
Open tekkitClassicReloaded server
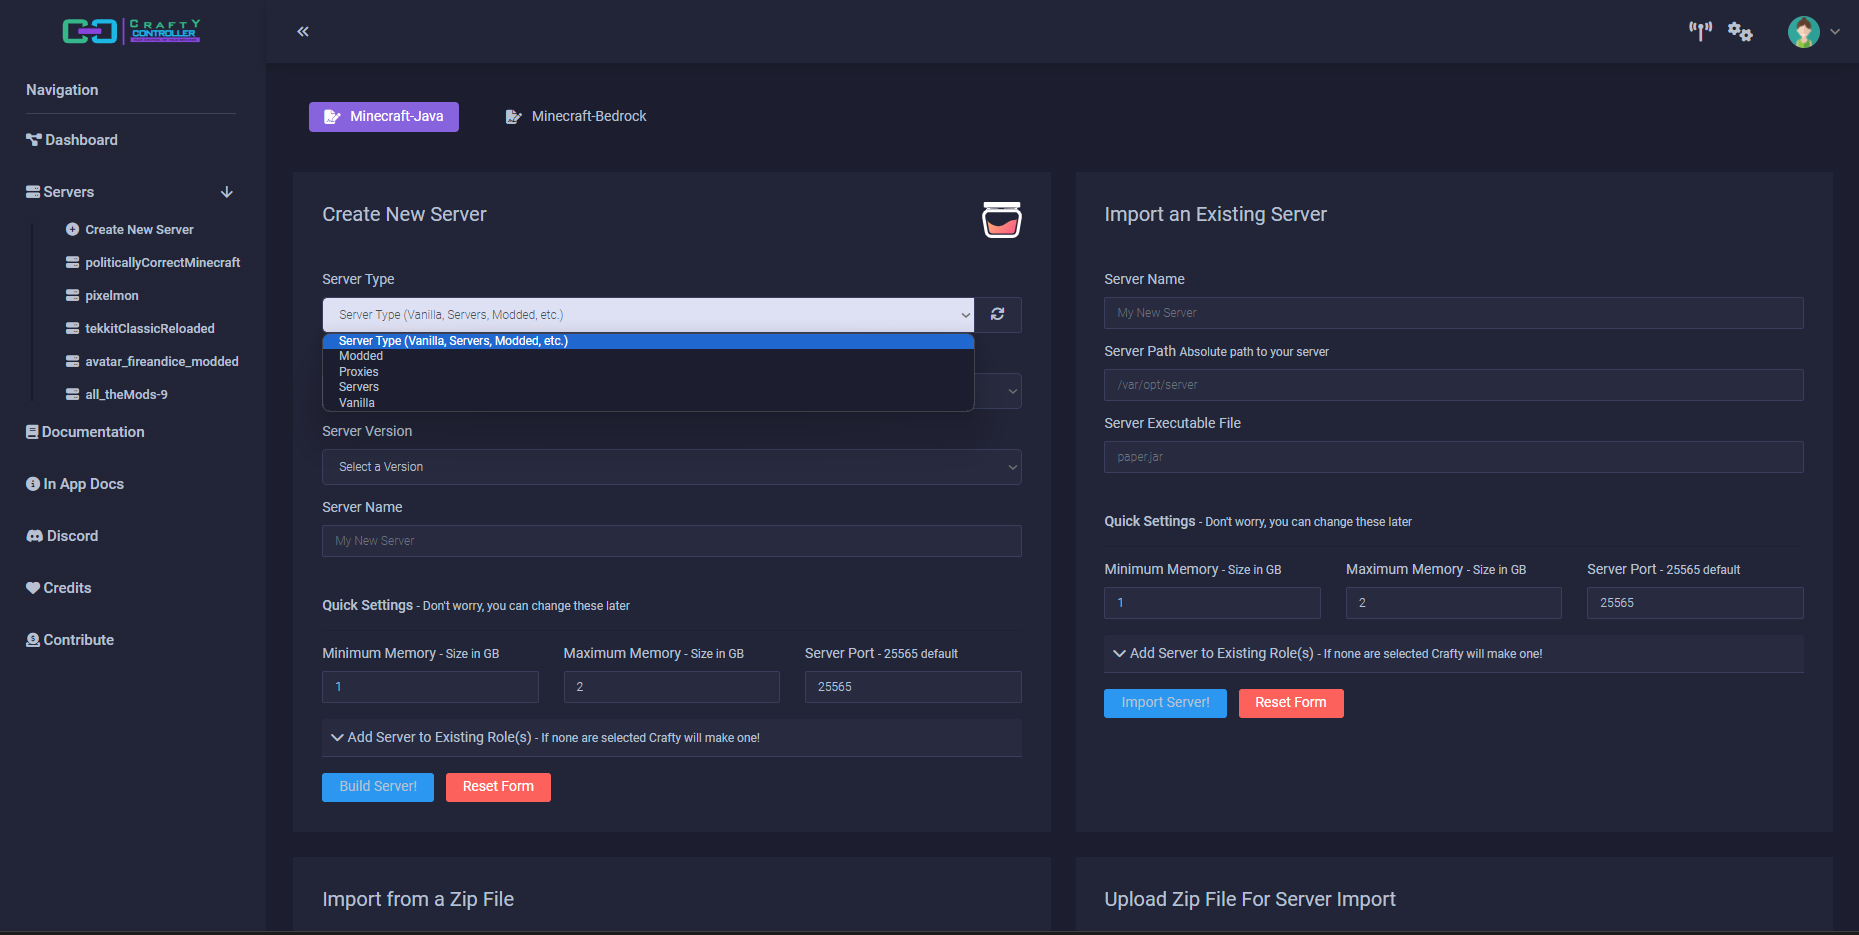[140, 328]
